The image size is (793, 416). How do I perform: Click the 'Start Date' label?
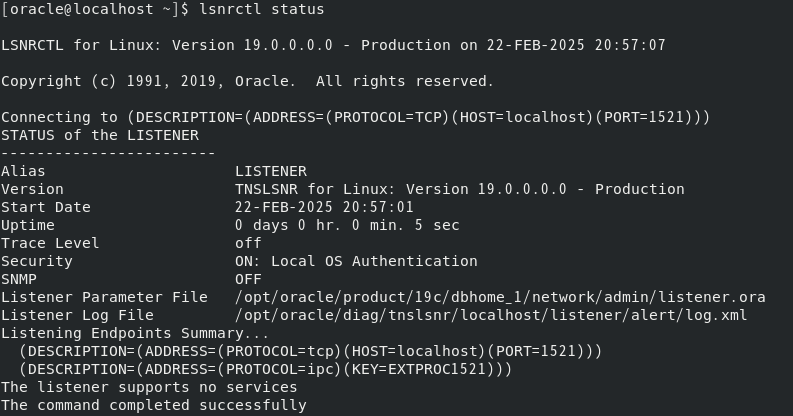pyautogui.click(x=46, y=207)
